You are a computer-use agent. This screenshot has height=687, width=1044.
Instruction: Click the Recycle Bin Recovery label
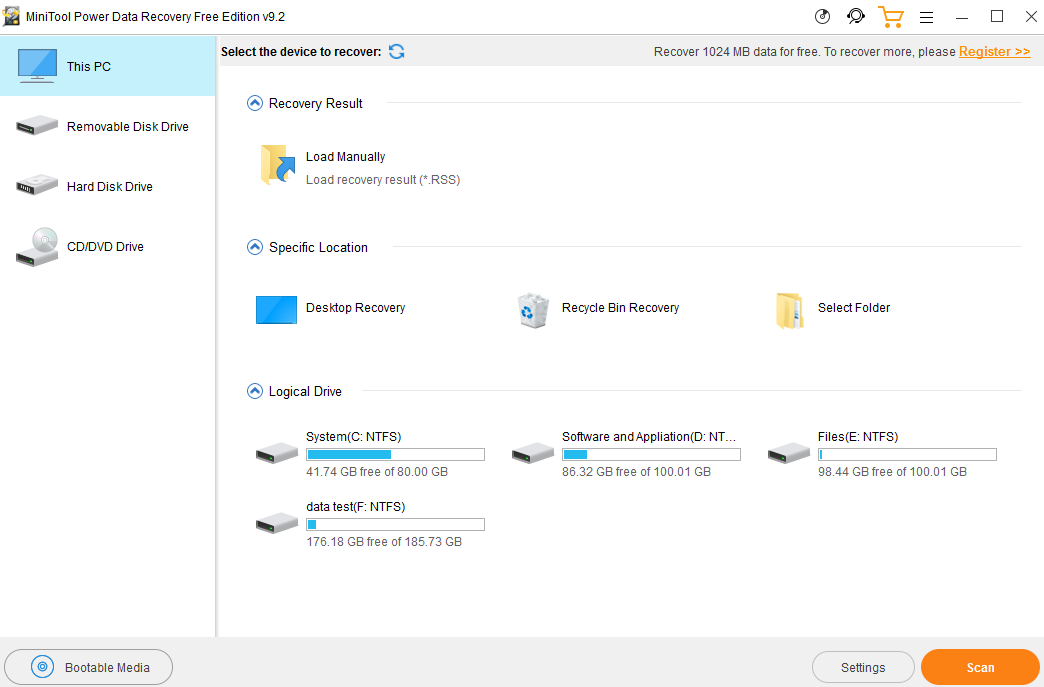point(621,308)
